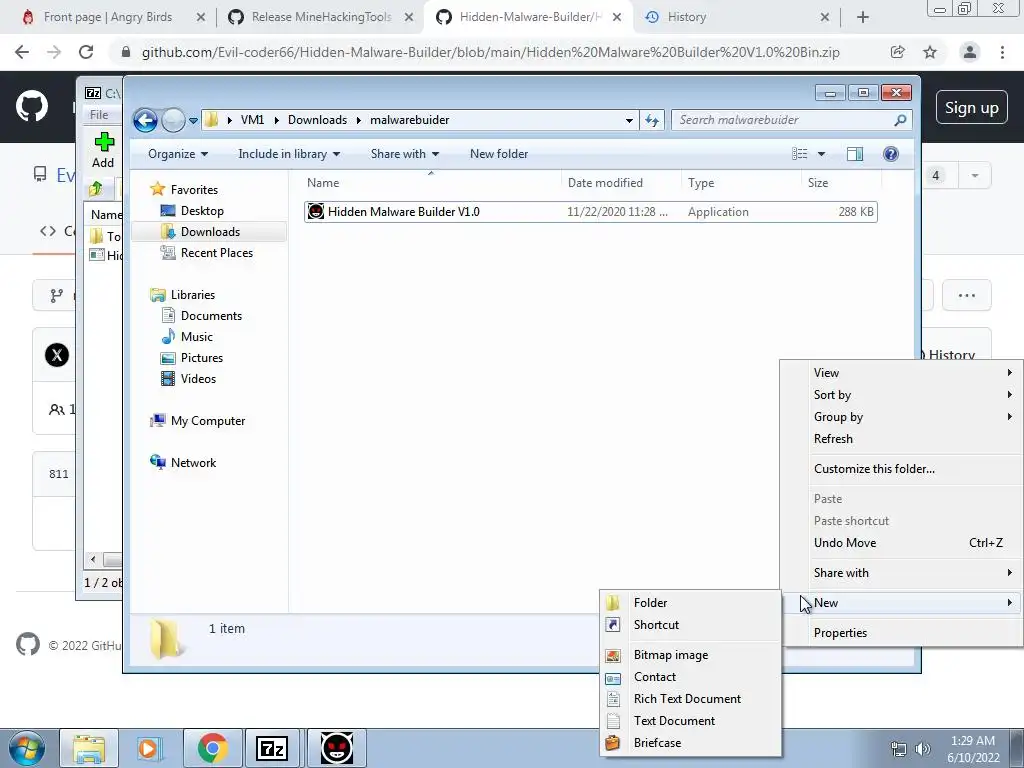The image size is (1024, 768).
Task: Expand the View submenu in context menu
Action: (x=903, y=373)
